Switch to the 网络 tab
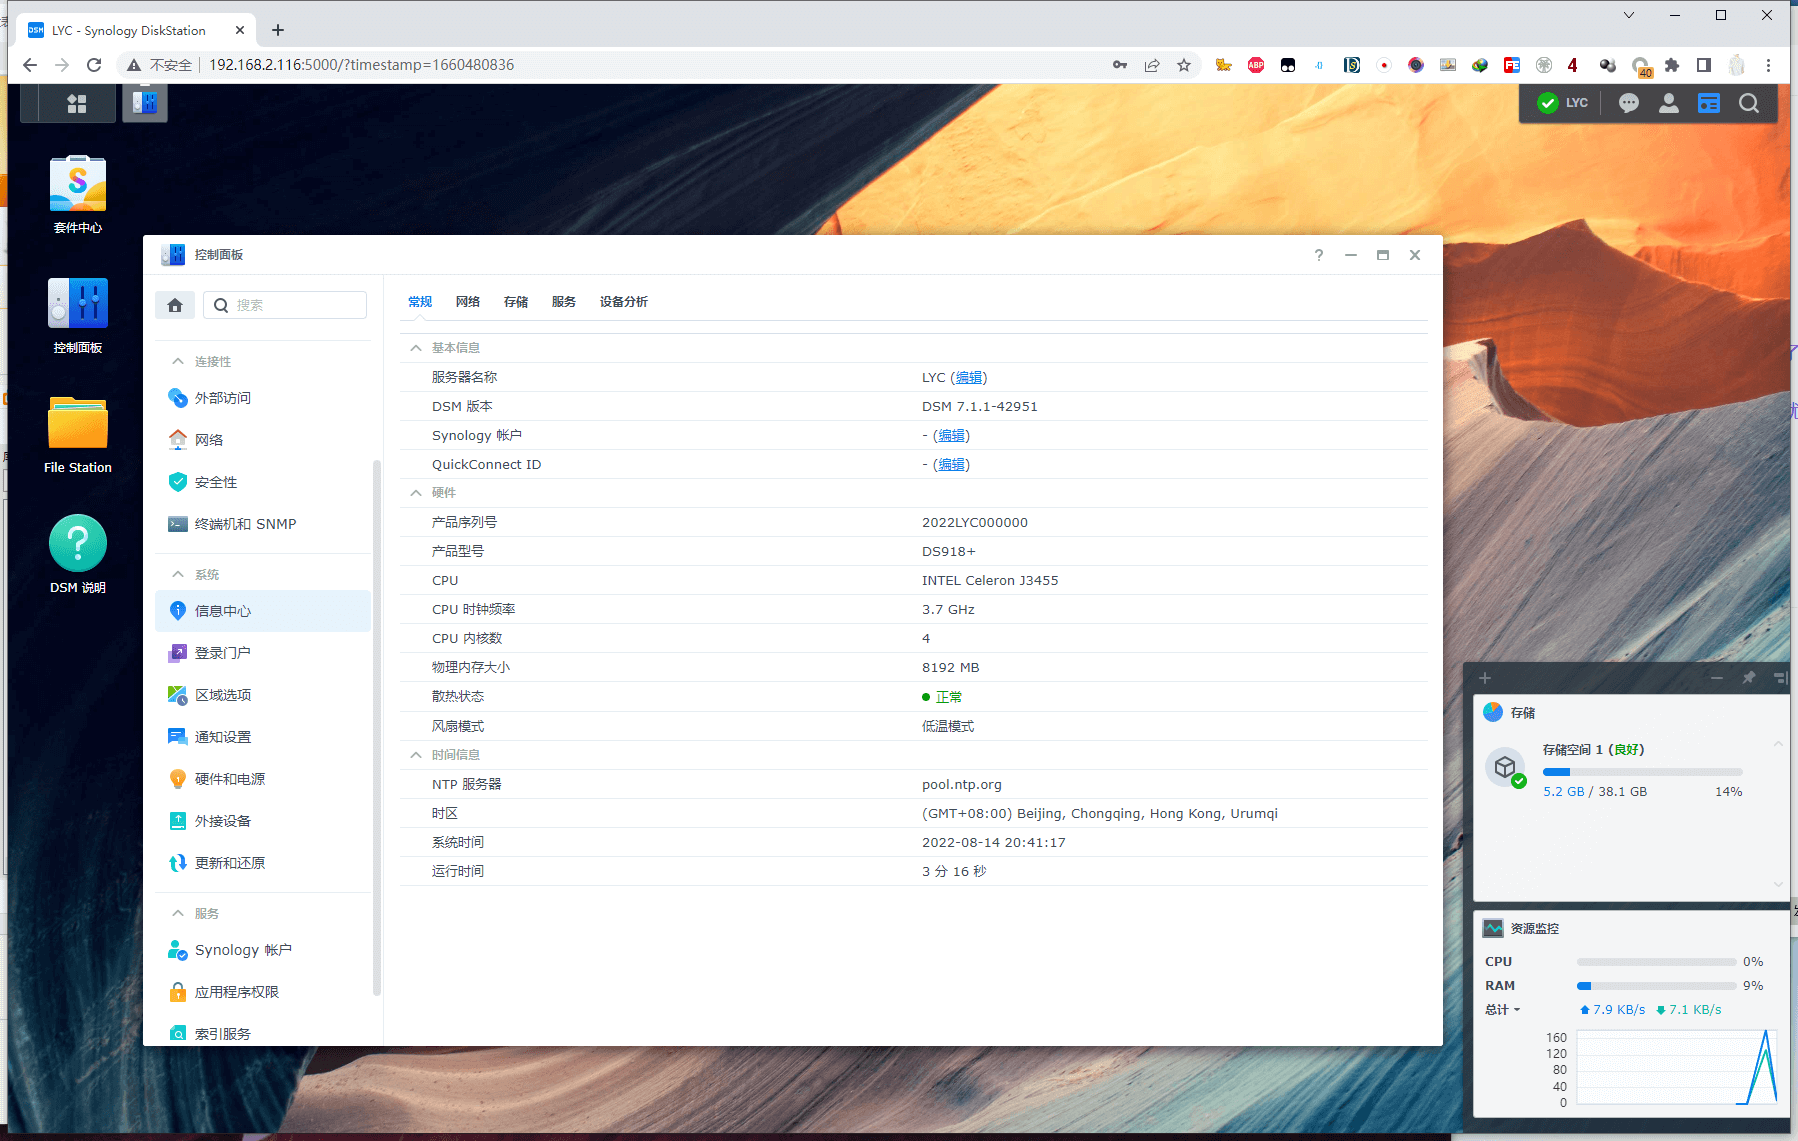 pos(468,302)
